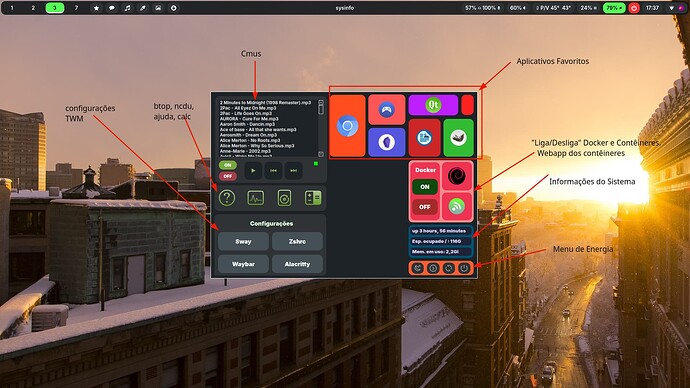The height and width of the screenshot is (388, 690).
Task: Open the document editor tile on red
Action: tap(424, 138)
